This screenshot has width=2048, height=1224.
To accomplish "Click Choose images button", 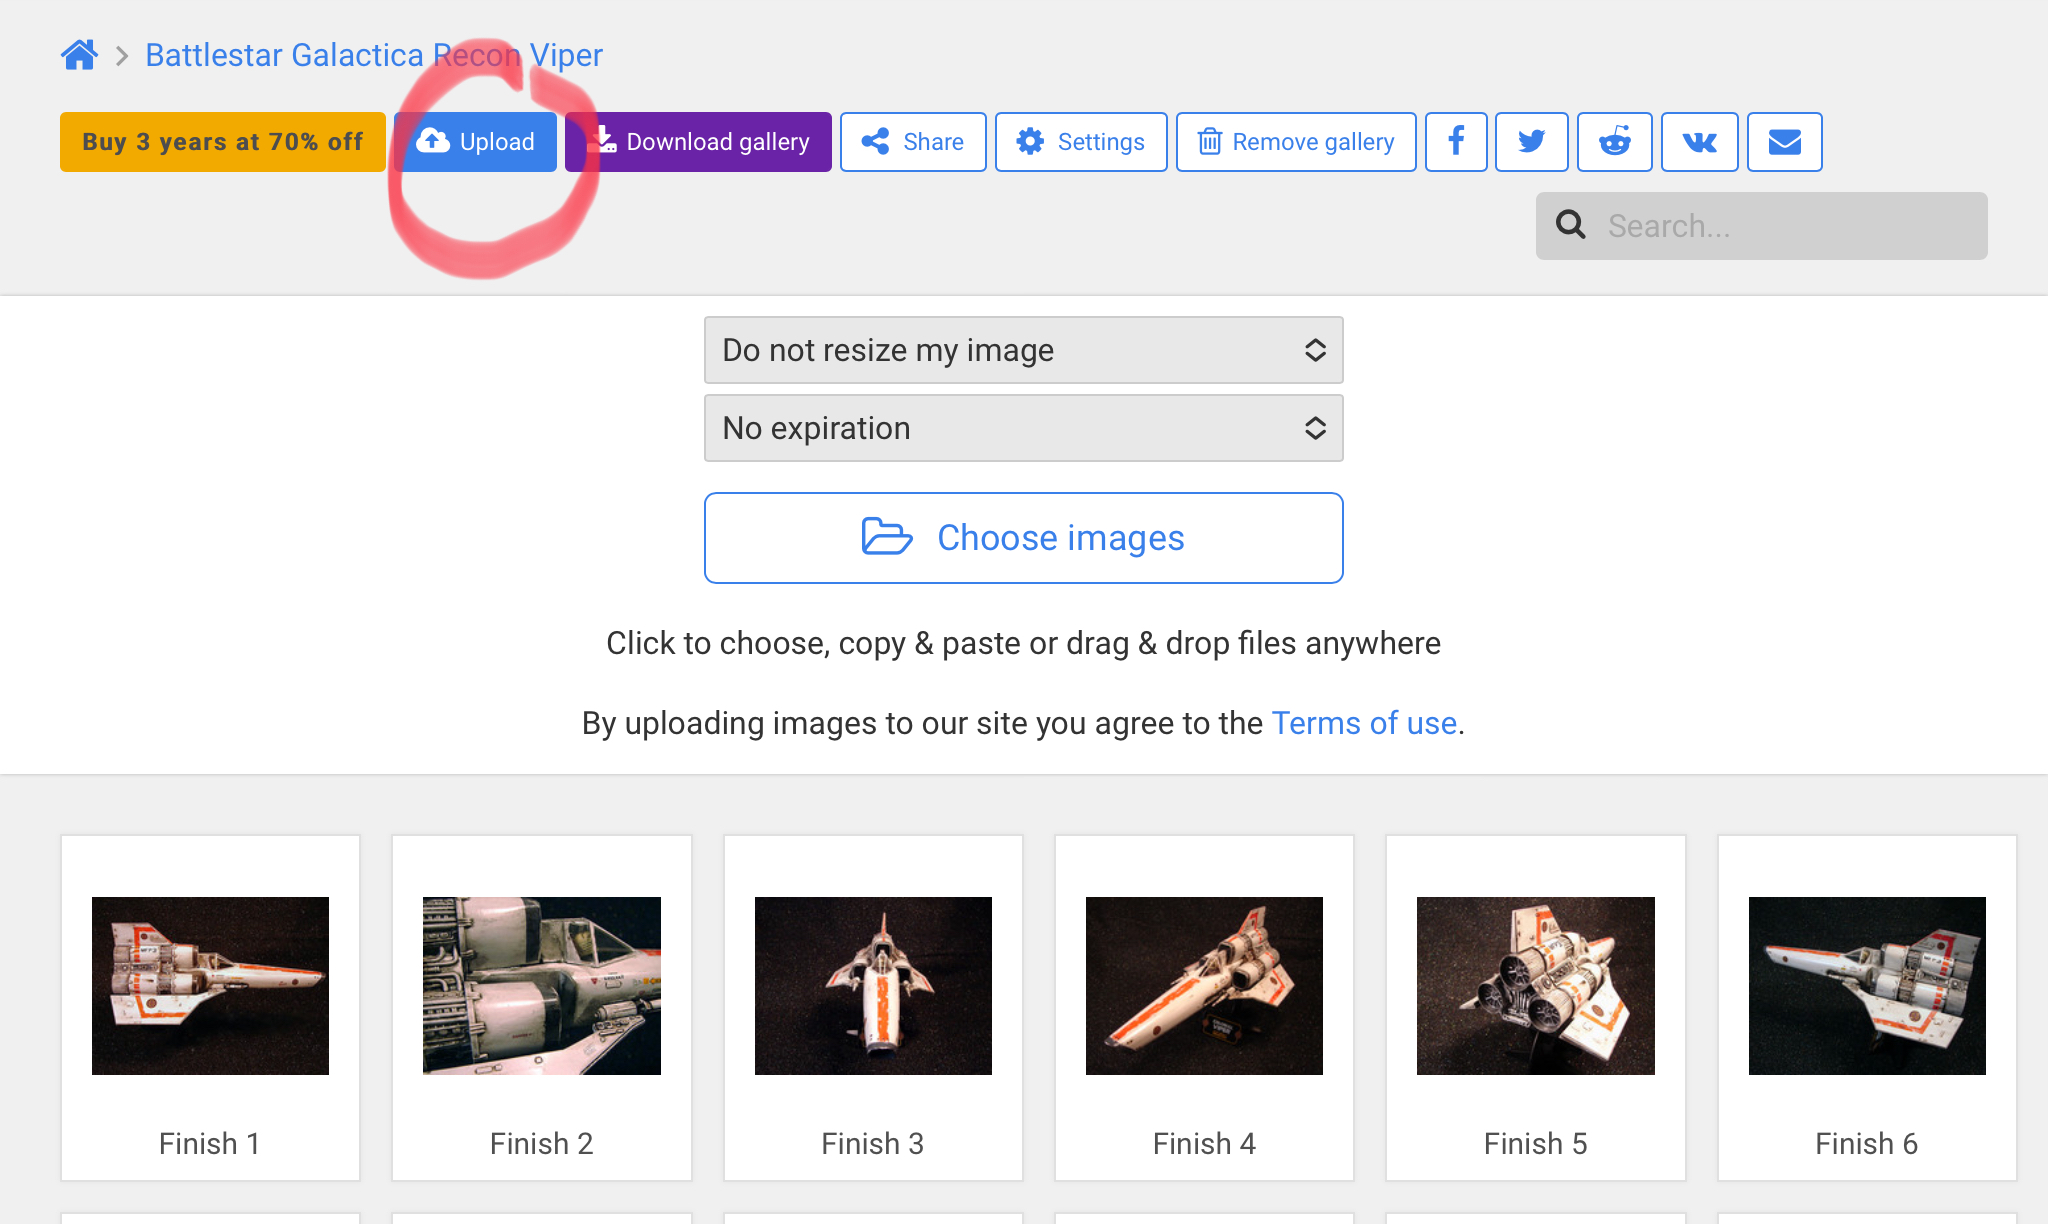I will tap(1023, 538).
